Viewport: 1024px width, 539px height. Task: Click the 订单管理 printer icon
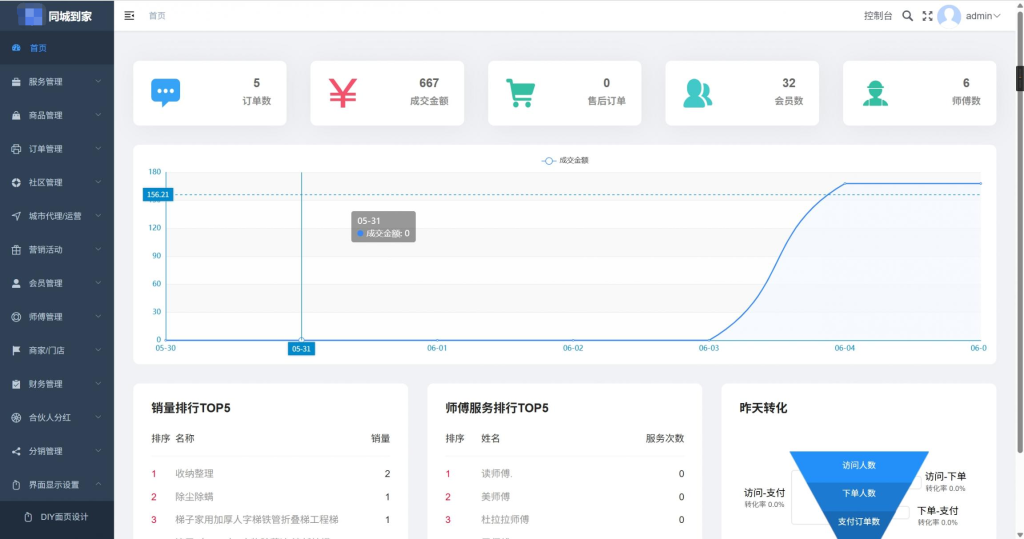coord(16,149)
